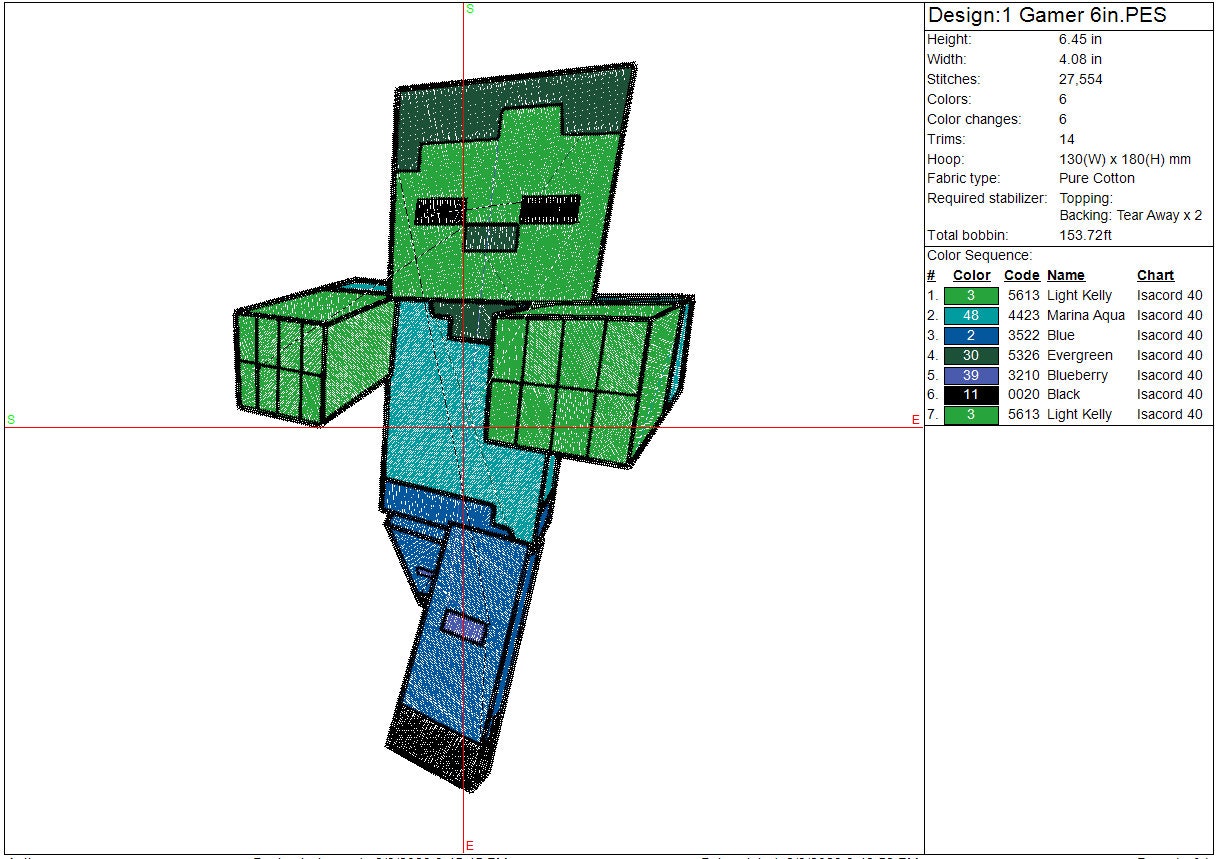Click the first Light Kelly swatch in row 1
Viewport: 1218px width, 859px height.
tap(970, 296)
